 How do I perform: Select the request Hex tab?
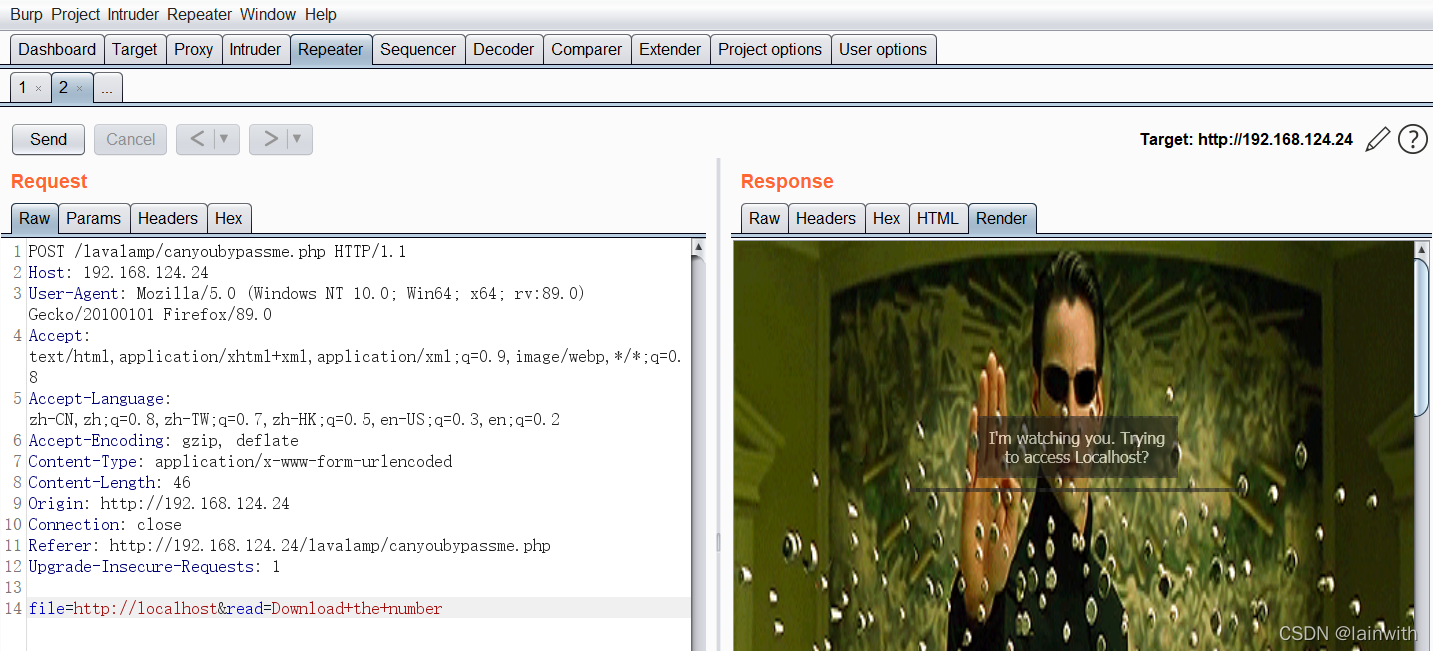[x=229, y=218]
